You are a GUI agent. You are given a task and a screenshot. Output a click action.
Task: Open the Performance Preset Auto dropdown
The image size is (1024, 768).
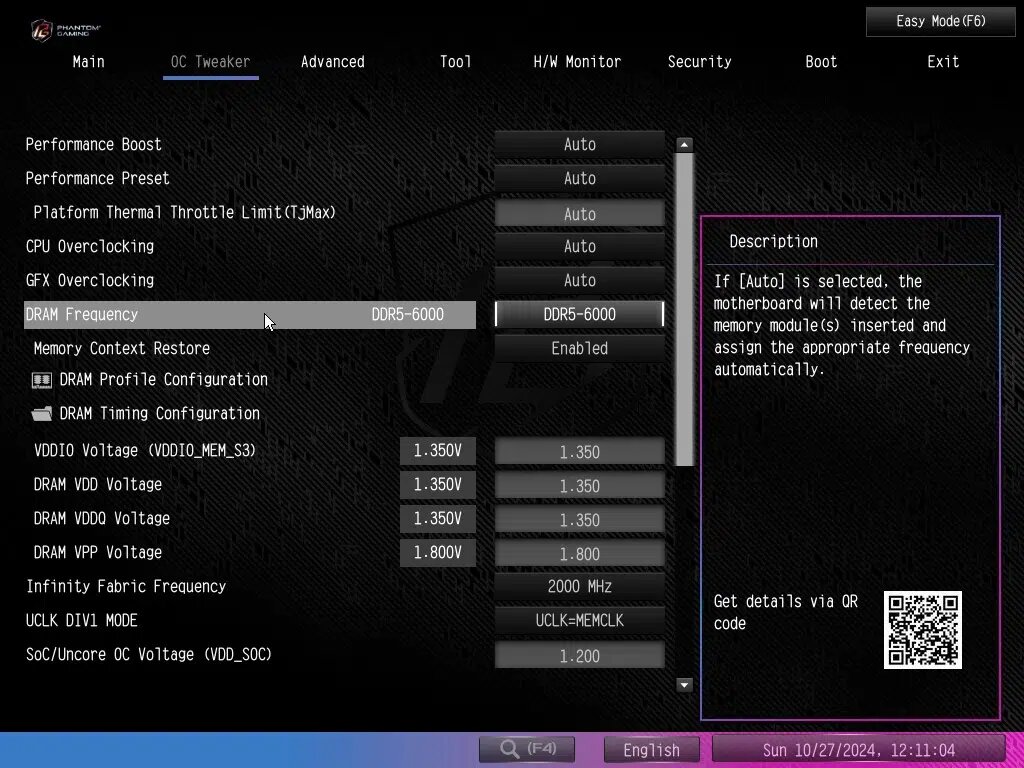(x=579, y=179)
